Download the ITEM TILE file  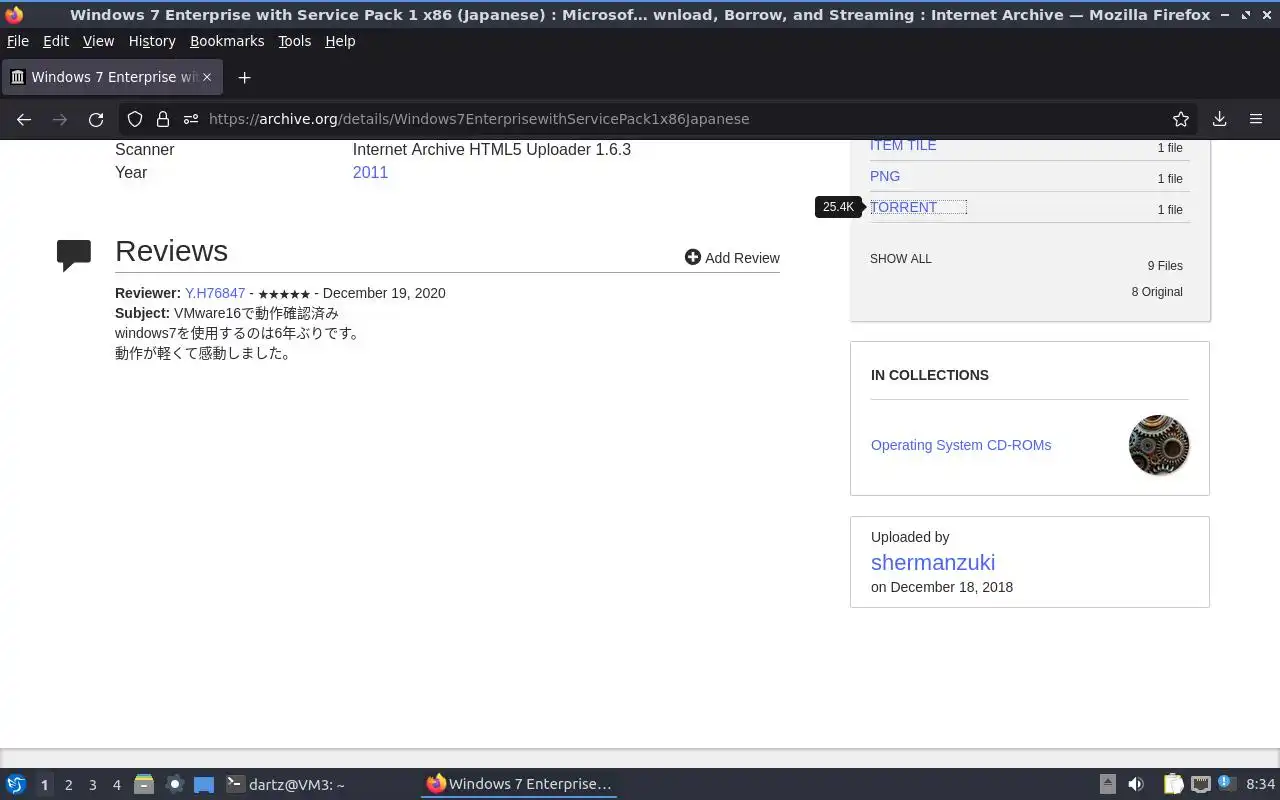903,145
